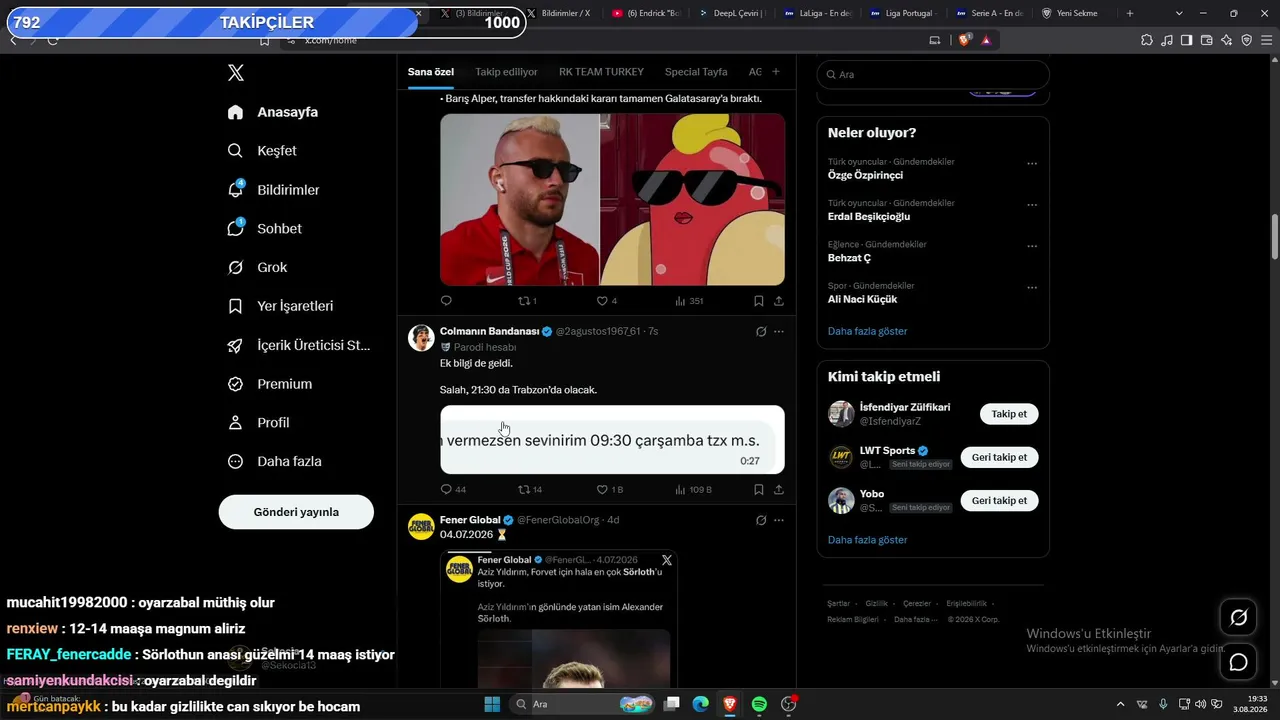Ask Grok about the Fener Global post
This screenshot has width=1280, height=720.
(761, 520)
